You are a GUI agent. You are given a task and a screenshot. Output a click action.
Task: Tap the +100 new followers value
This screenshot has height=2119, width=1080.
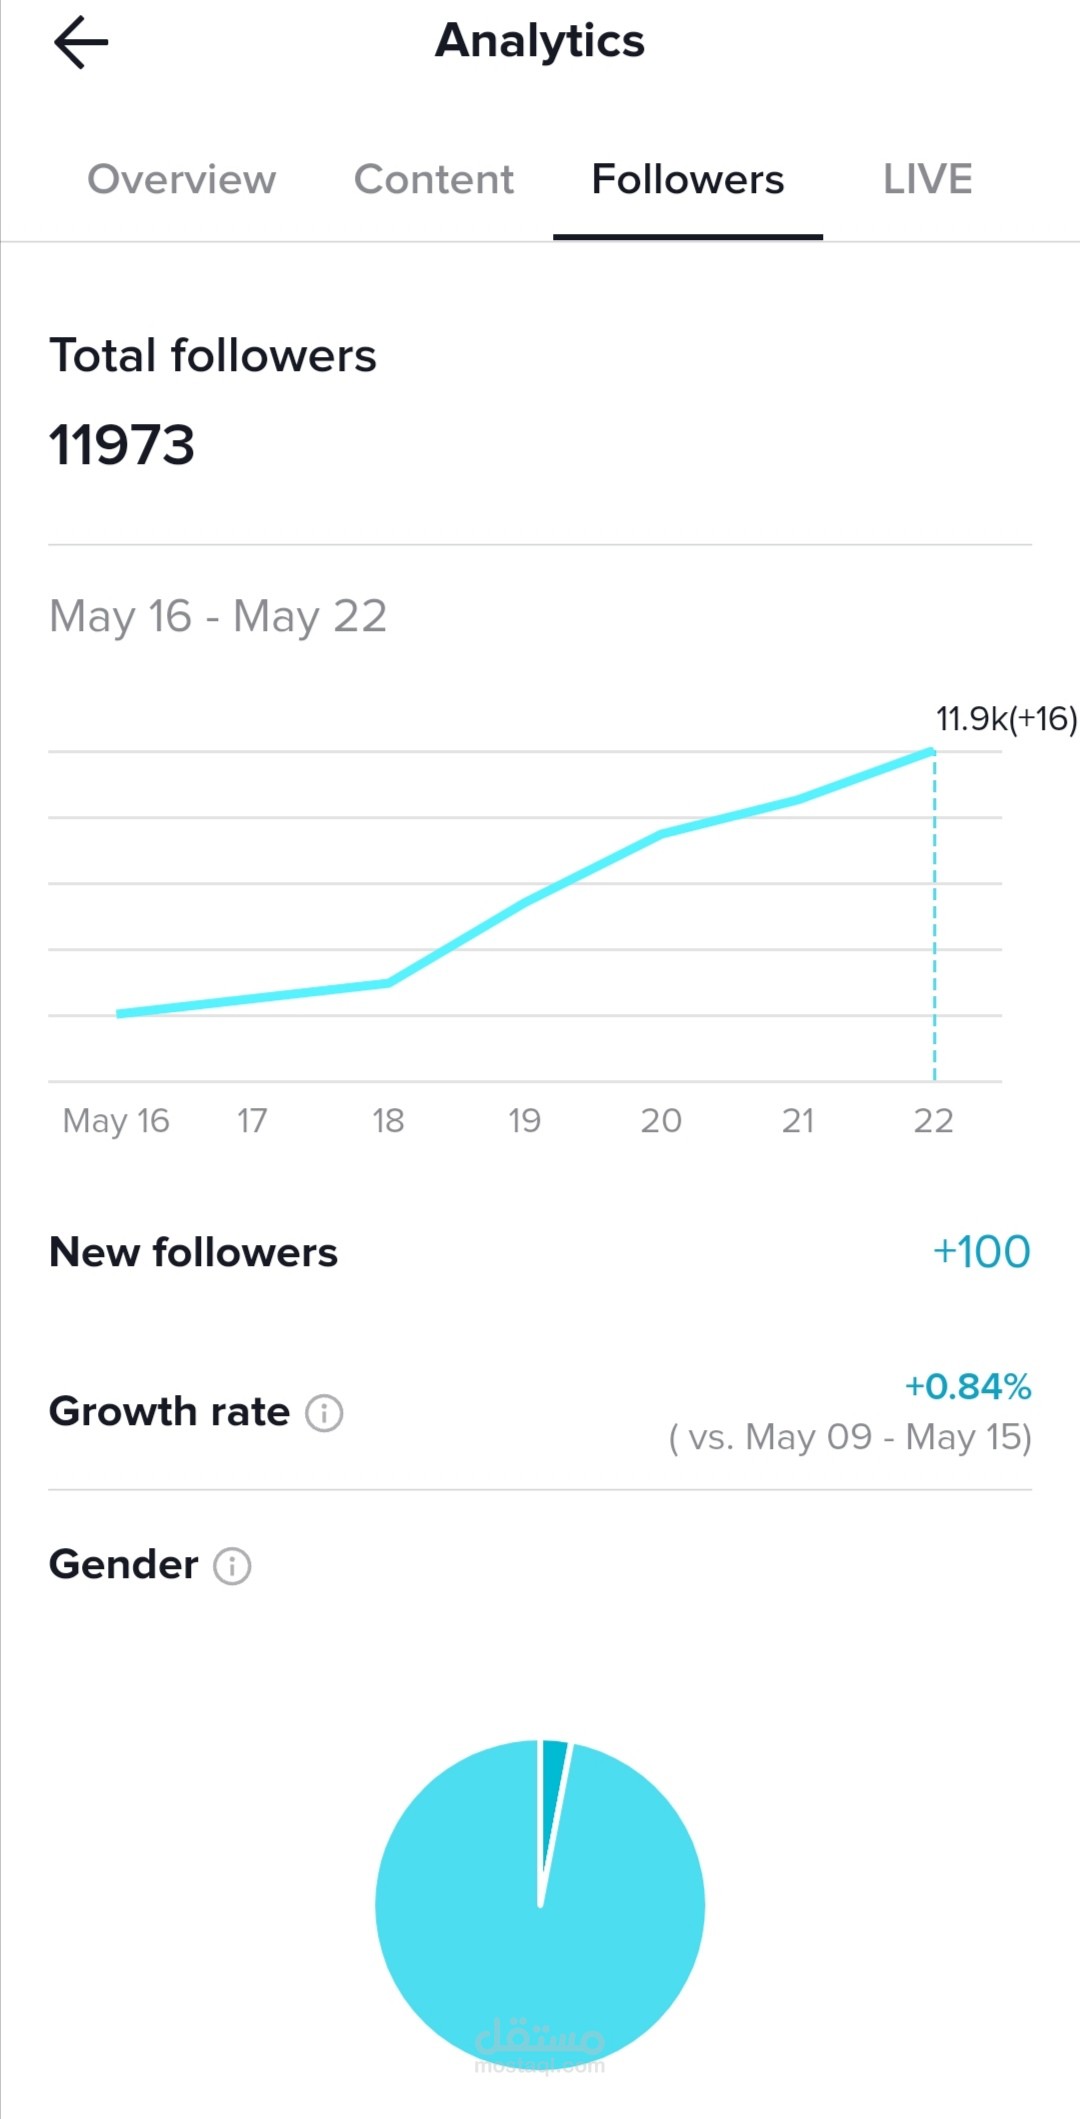[981, 1252]
